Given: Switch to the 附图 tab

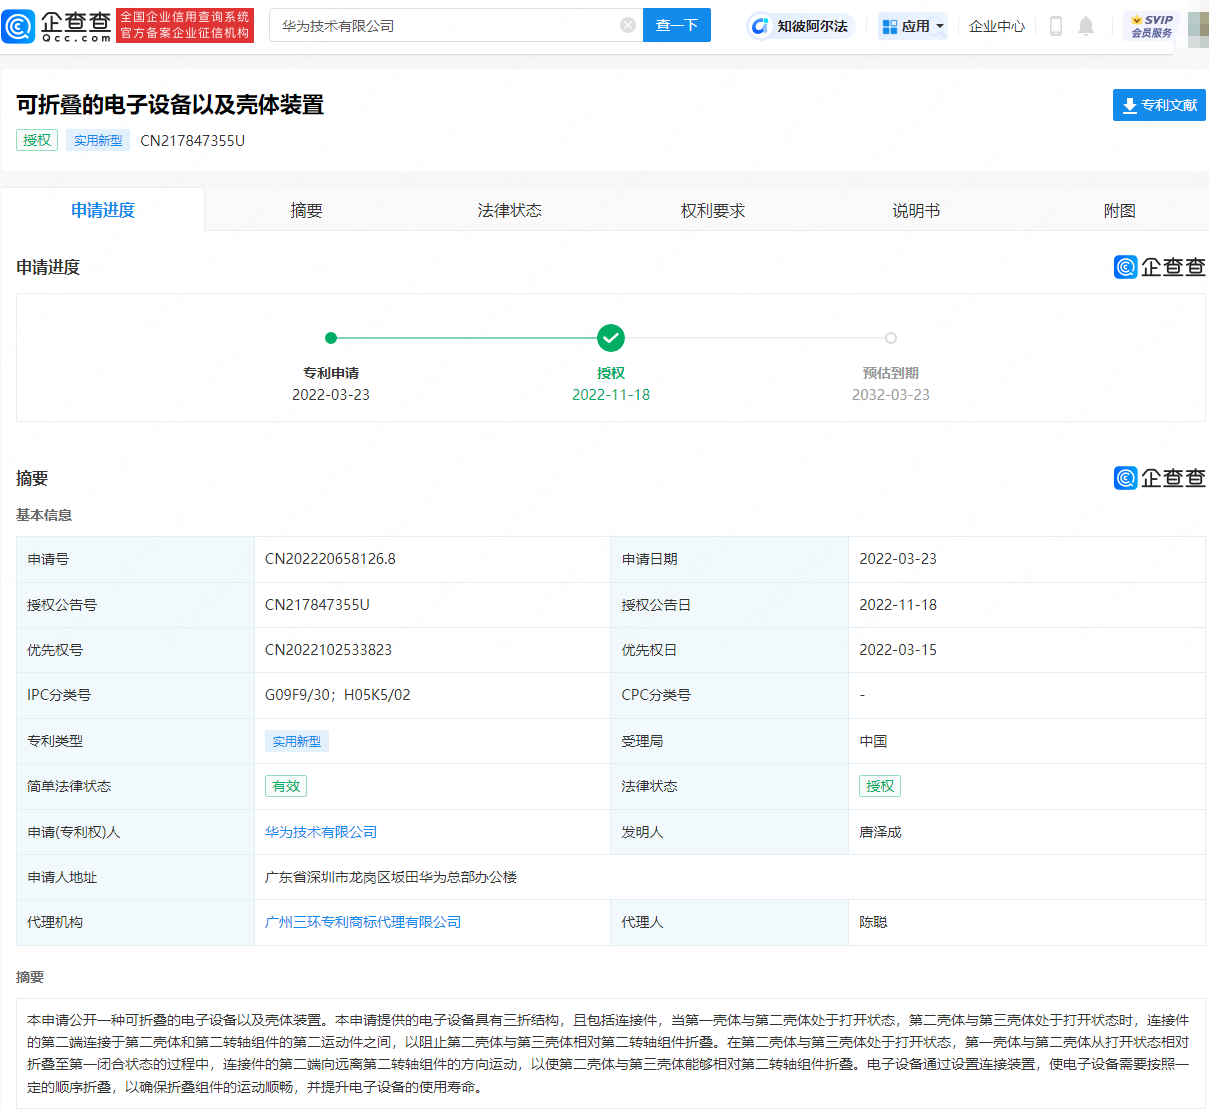Looking at the screenshot, I should [1119, 210].
